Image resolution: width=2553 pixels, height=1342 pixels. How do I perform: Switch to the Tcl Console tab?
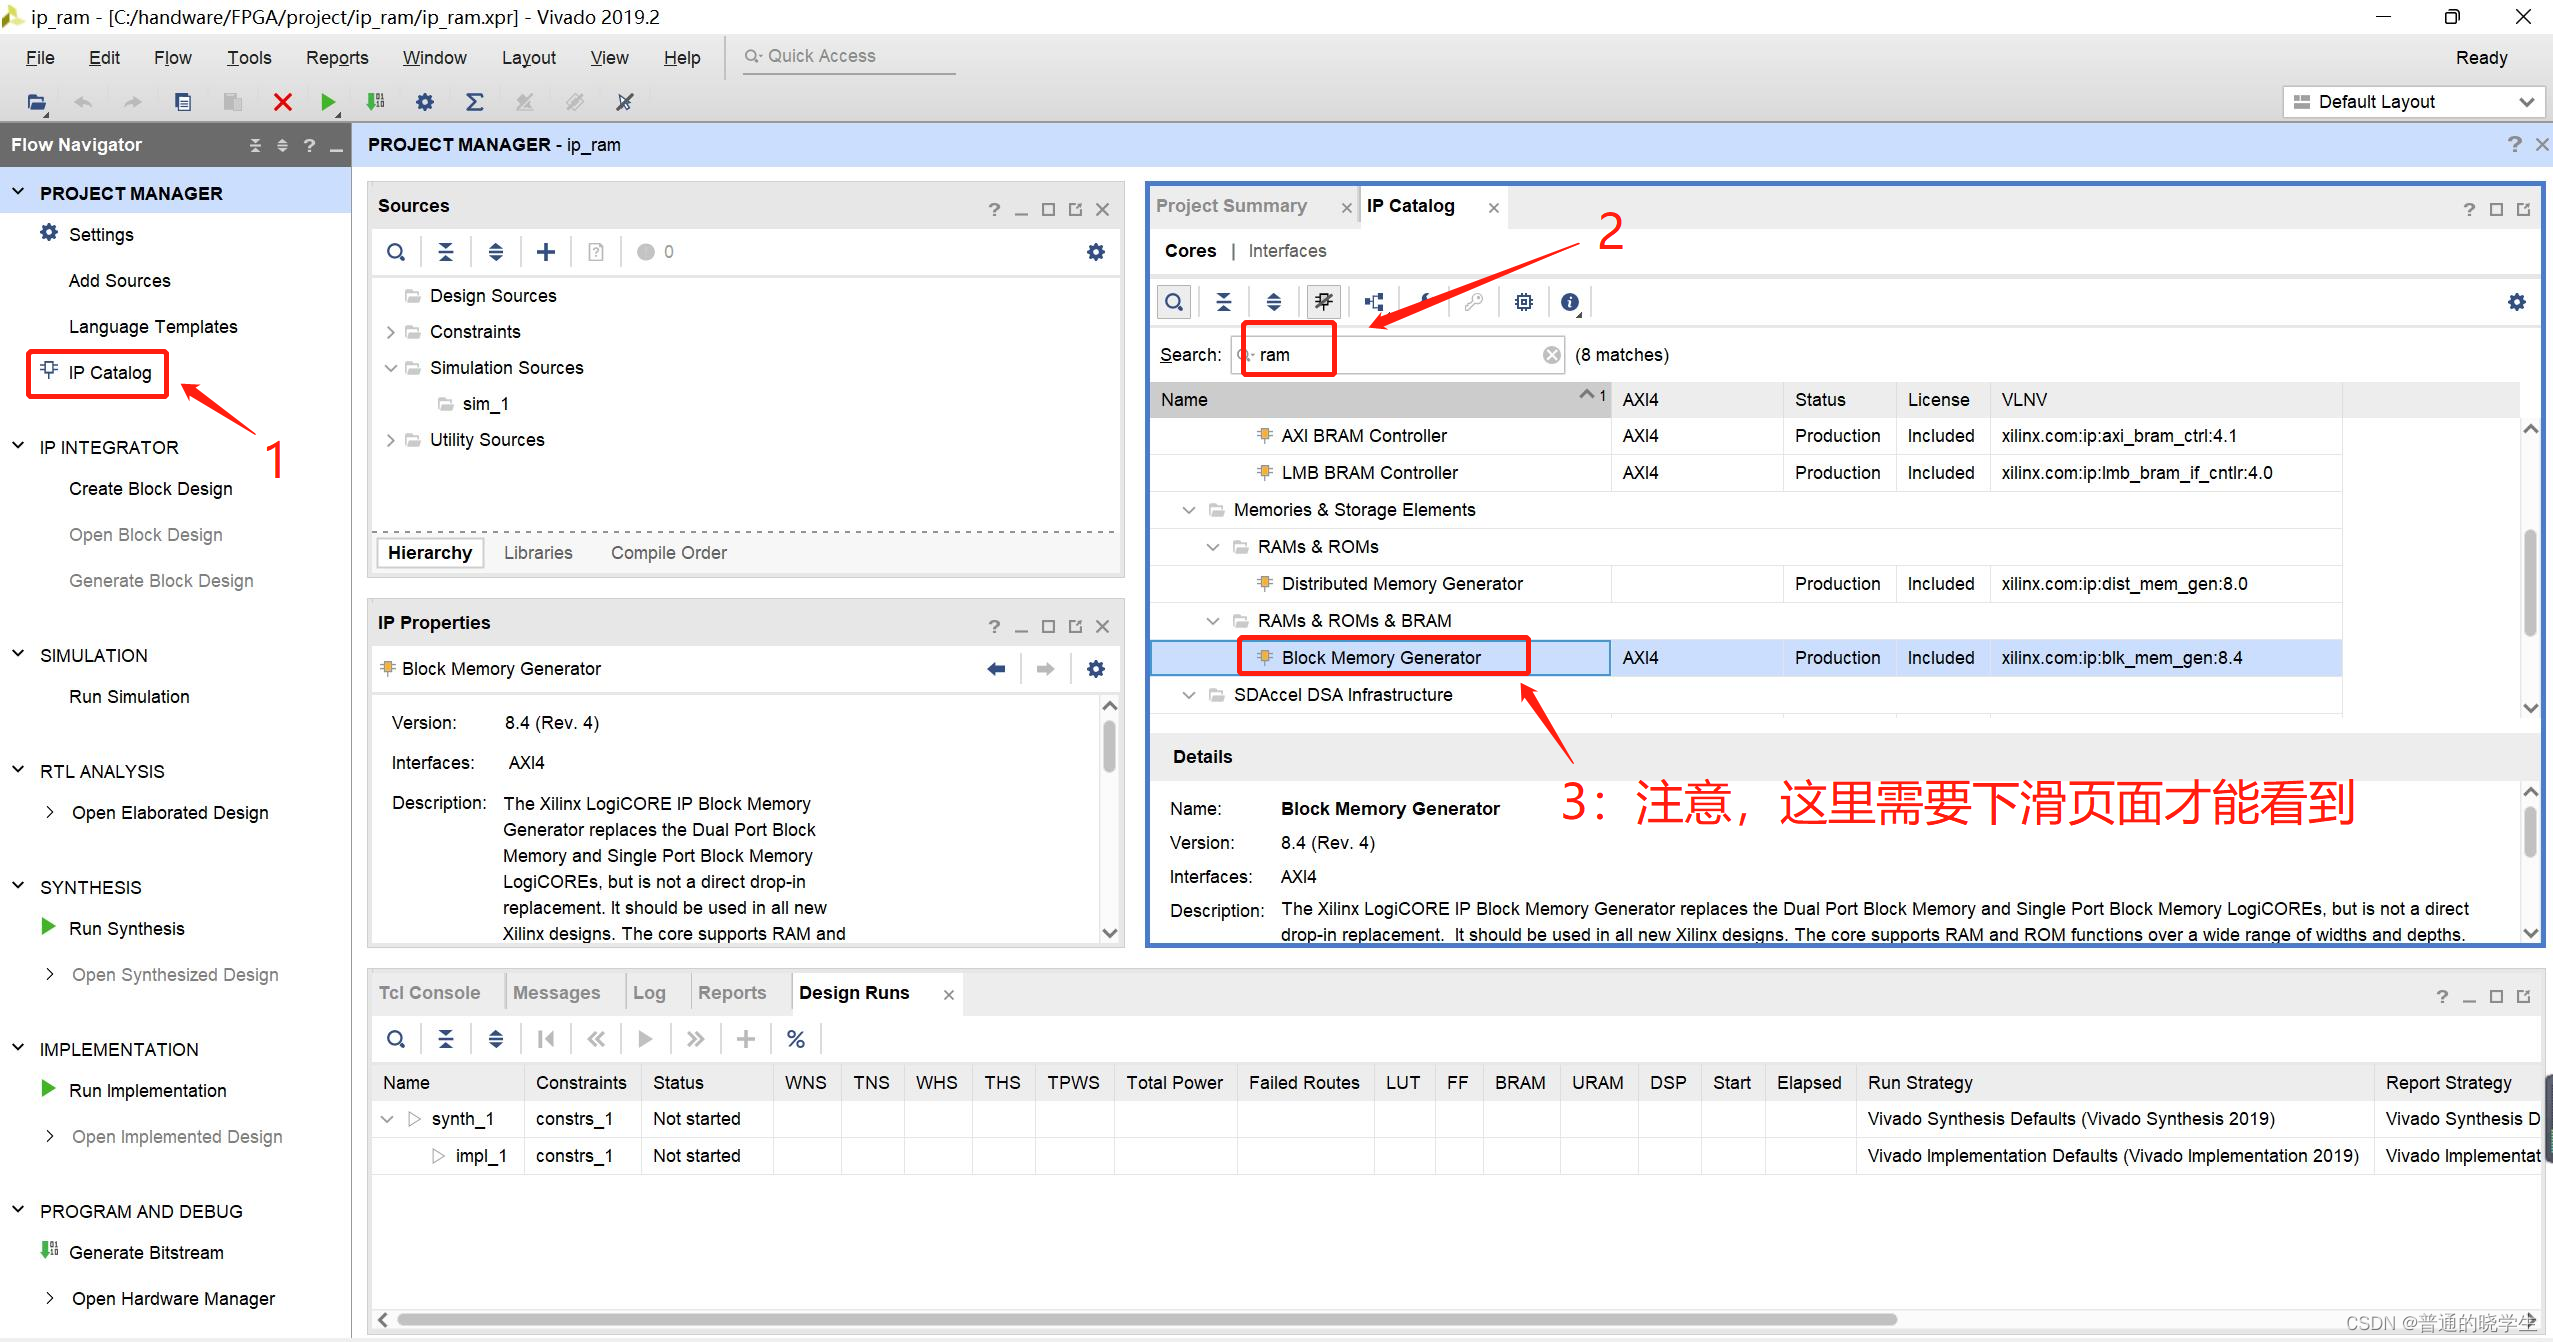click(x=429, y=993)
